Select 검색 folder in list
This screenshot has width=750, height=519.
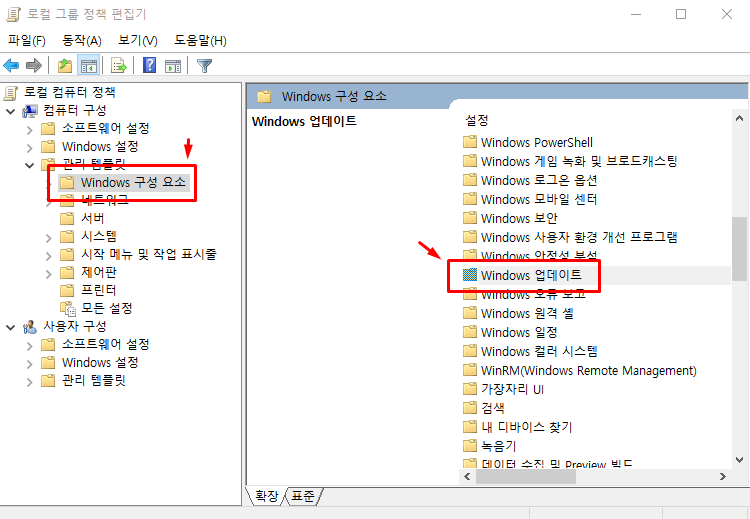click(x=493, y=408)
